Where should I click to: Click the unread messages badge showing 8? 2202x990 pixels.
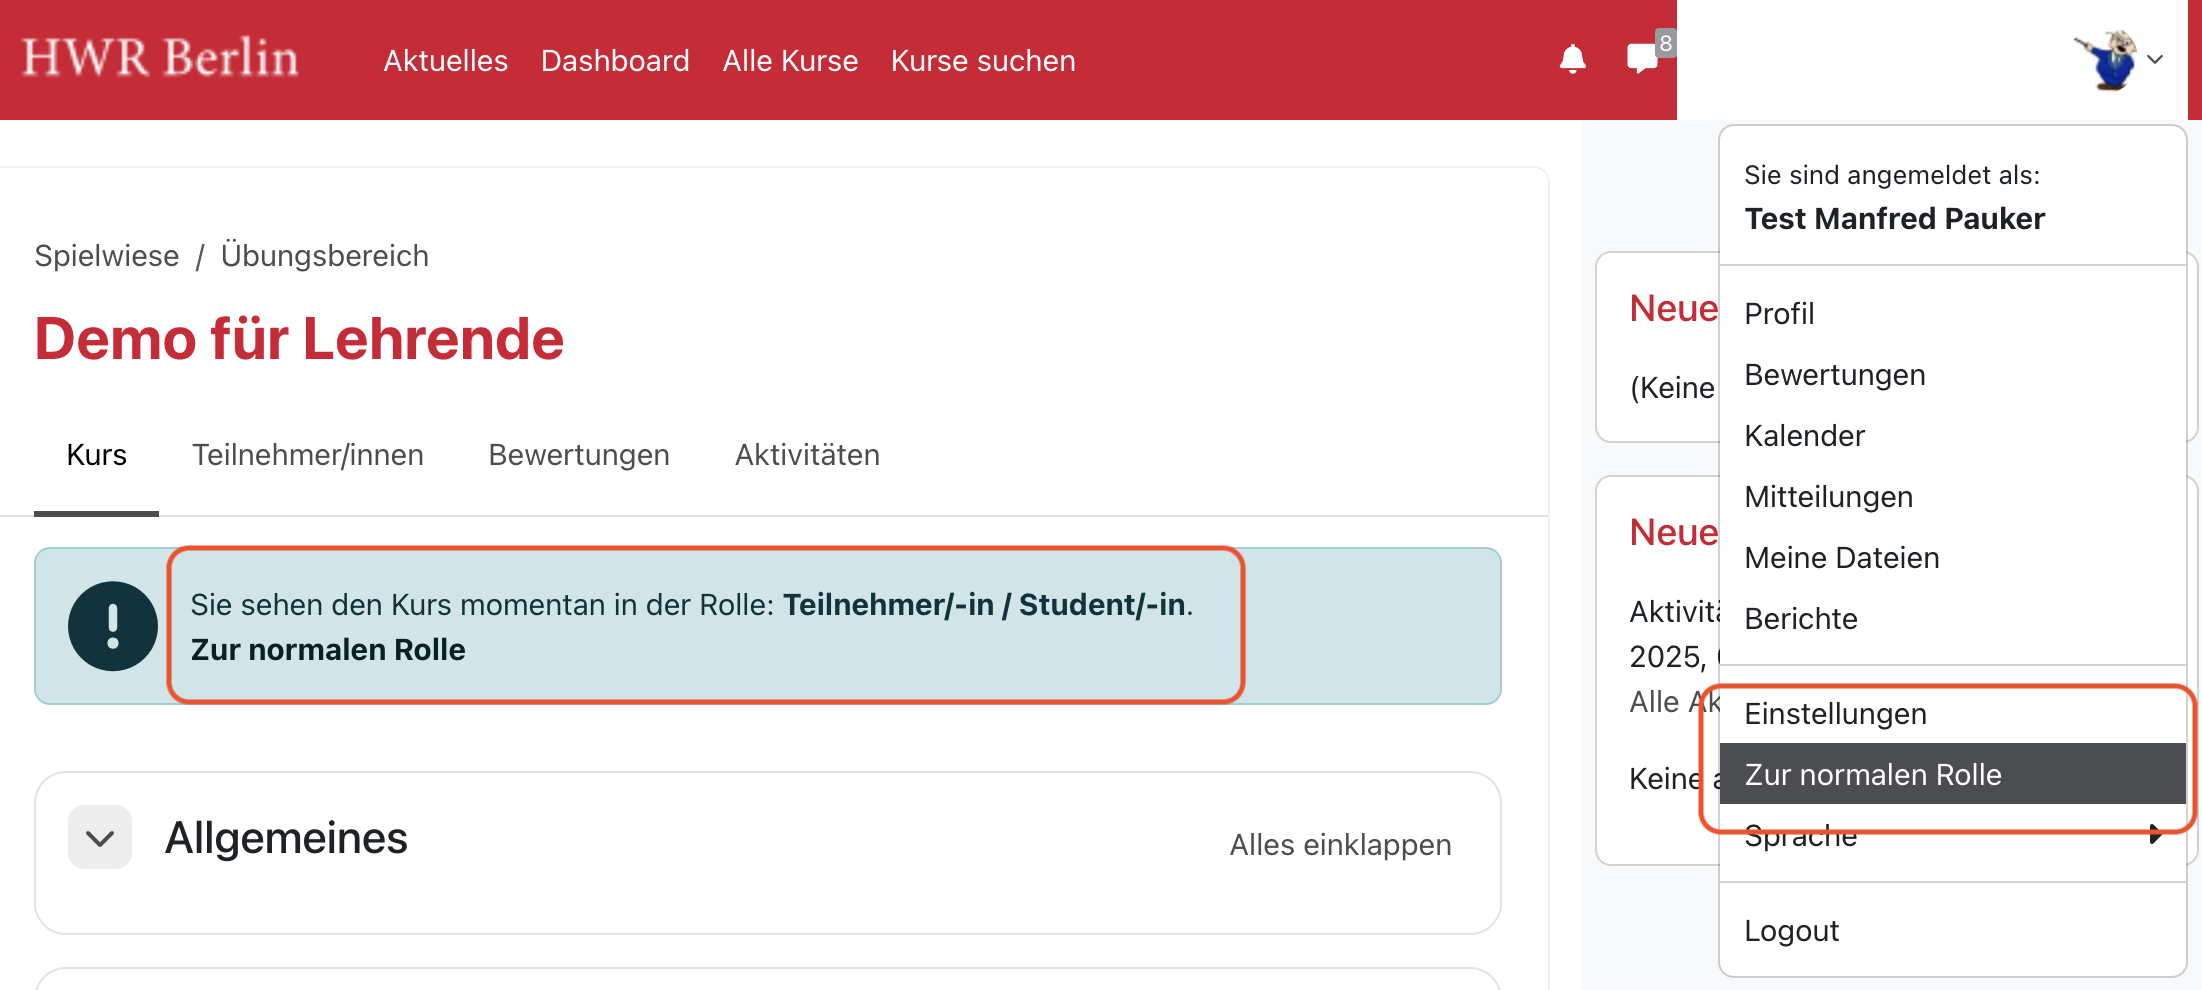coord(1666,42)
